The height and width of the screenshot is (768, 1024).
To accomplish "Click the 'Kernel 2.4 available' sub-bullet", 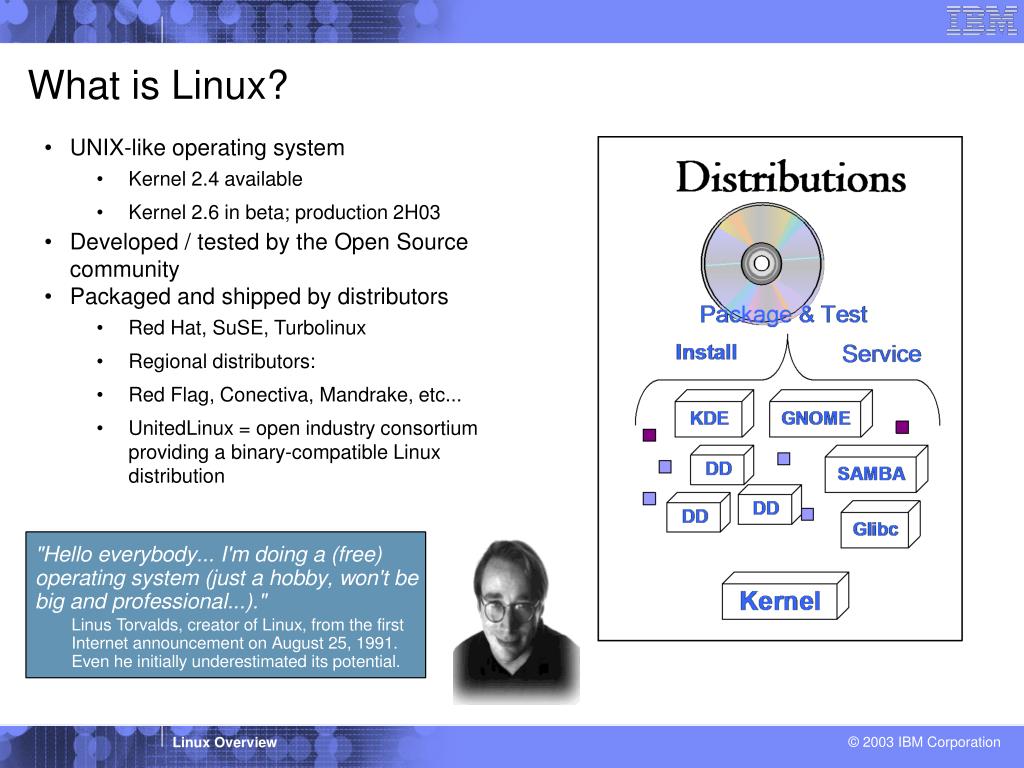I will (x=216, y=179).
